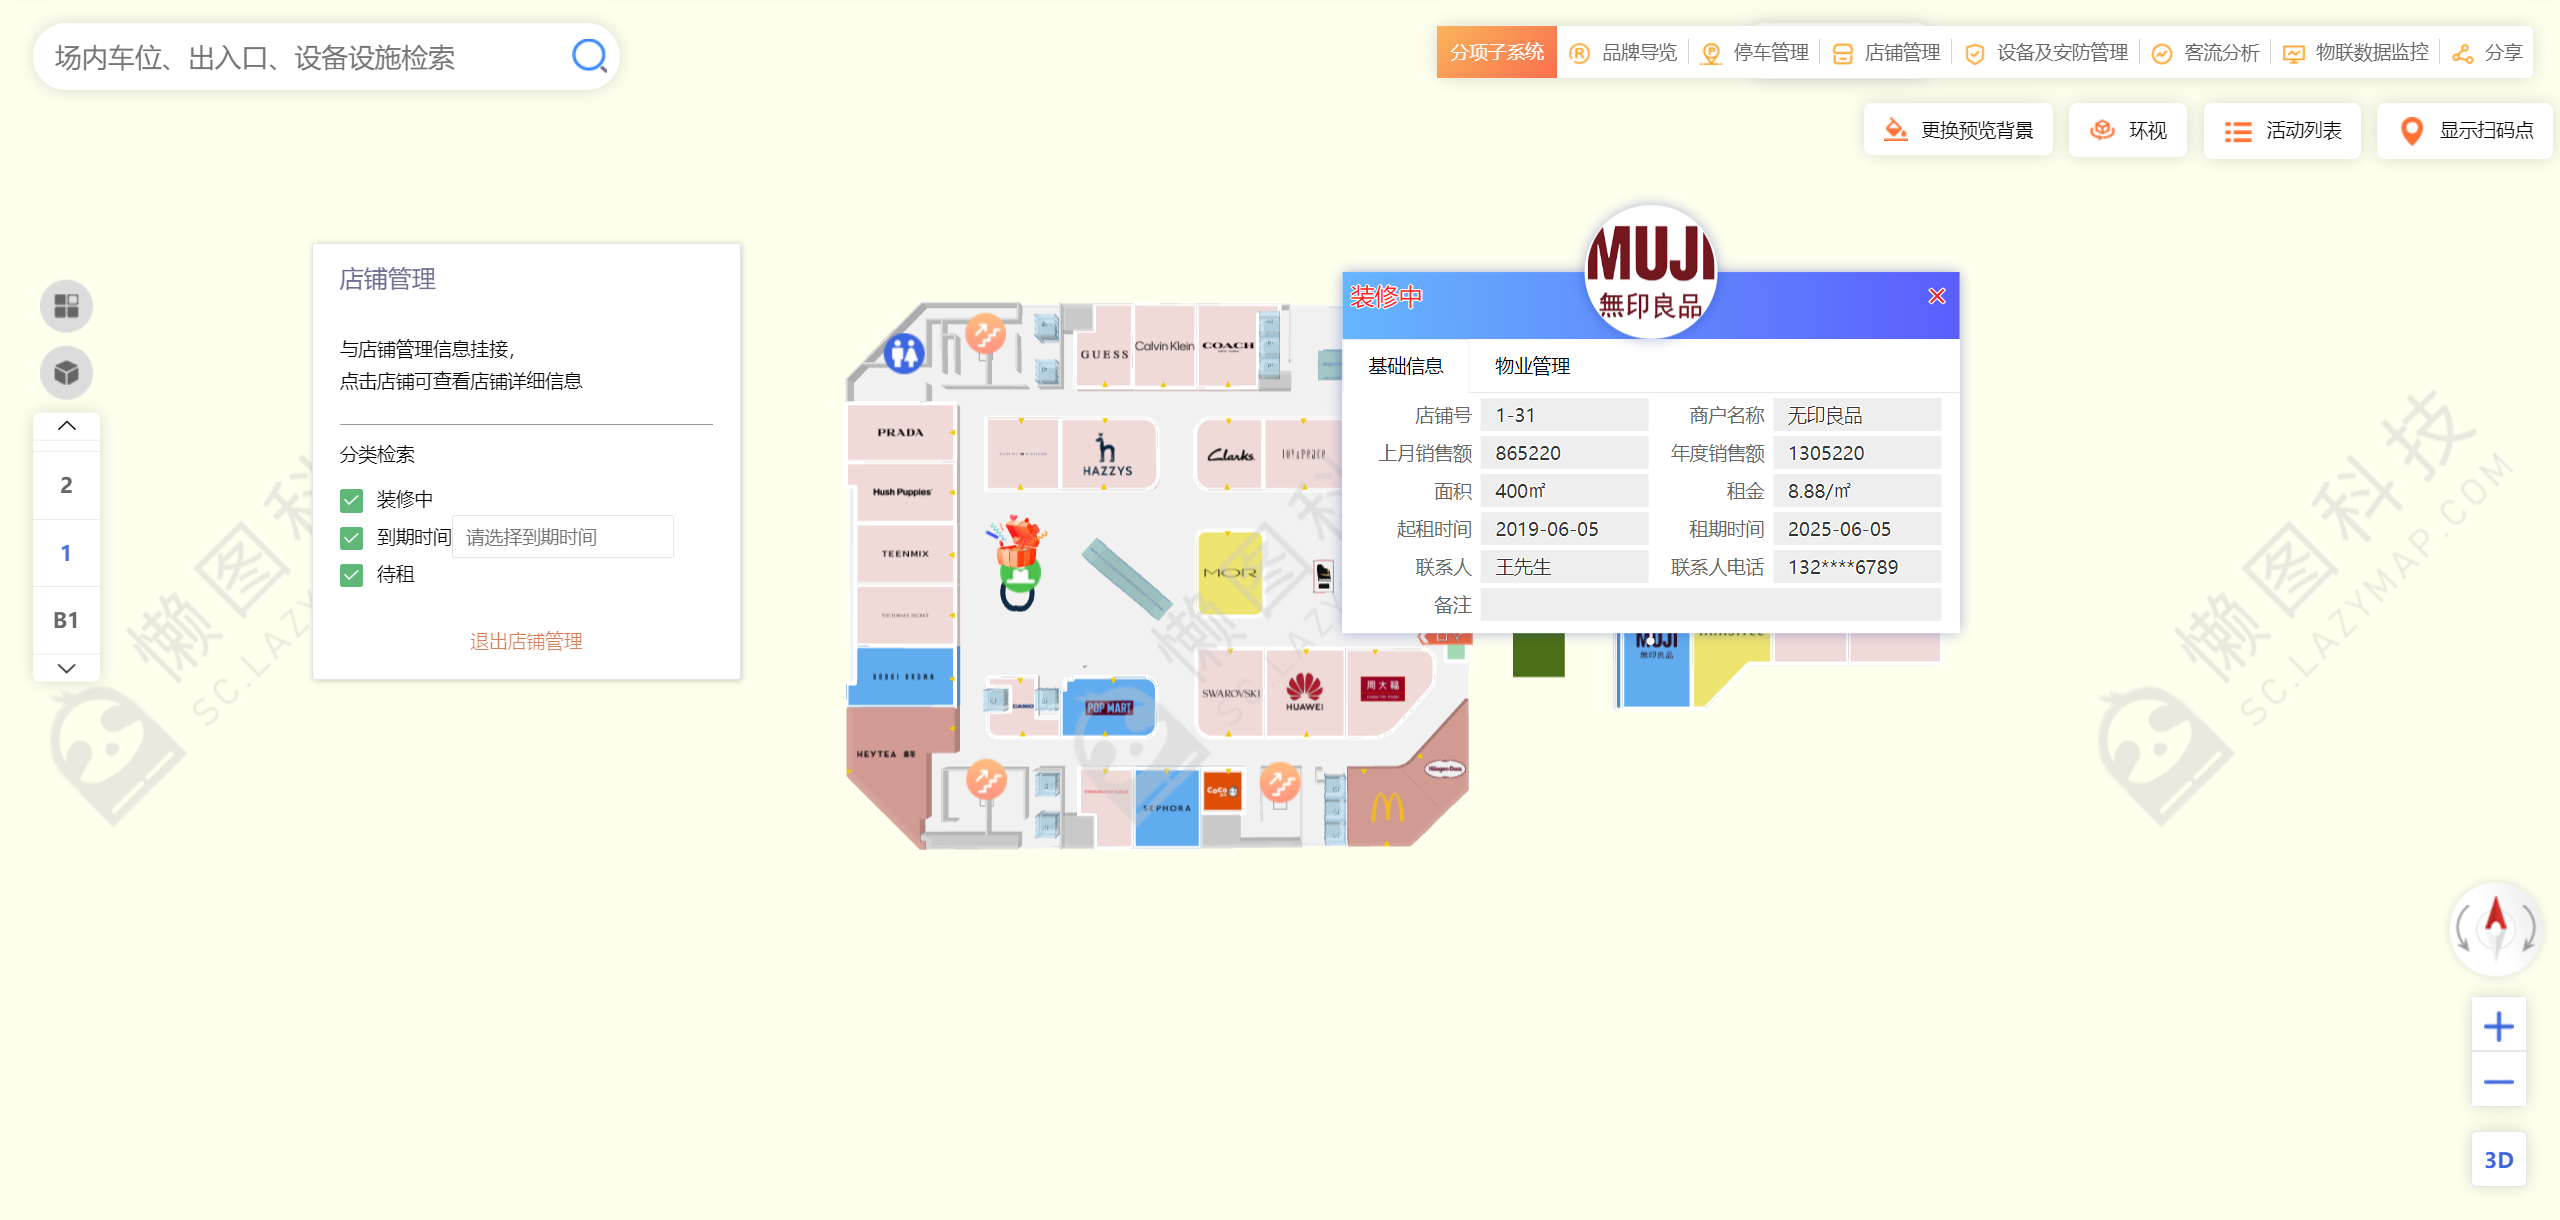This screenshot has height=1220, width=2560.
Task: Click the 联系人电话 field
Action: click(1857, 567)
